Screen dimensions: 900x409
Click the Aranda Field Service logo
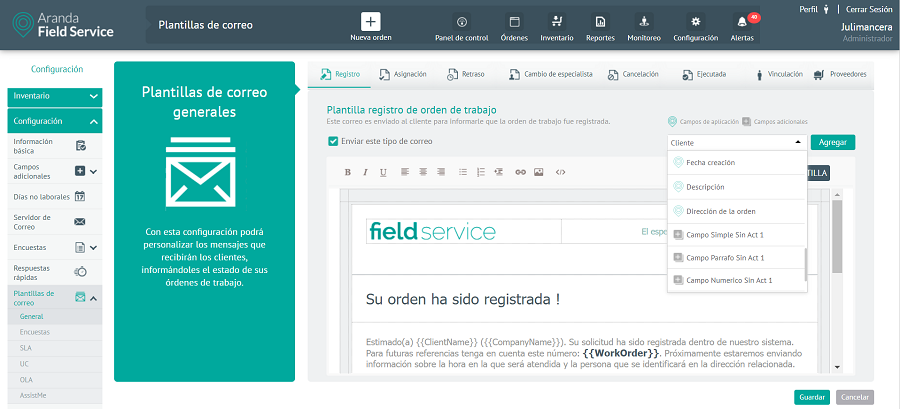pyautogui.click(x=63, y=25)
